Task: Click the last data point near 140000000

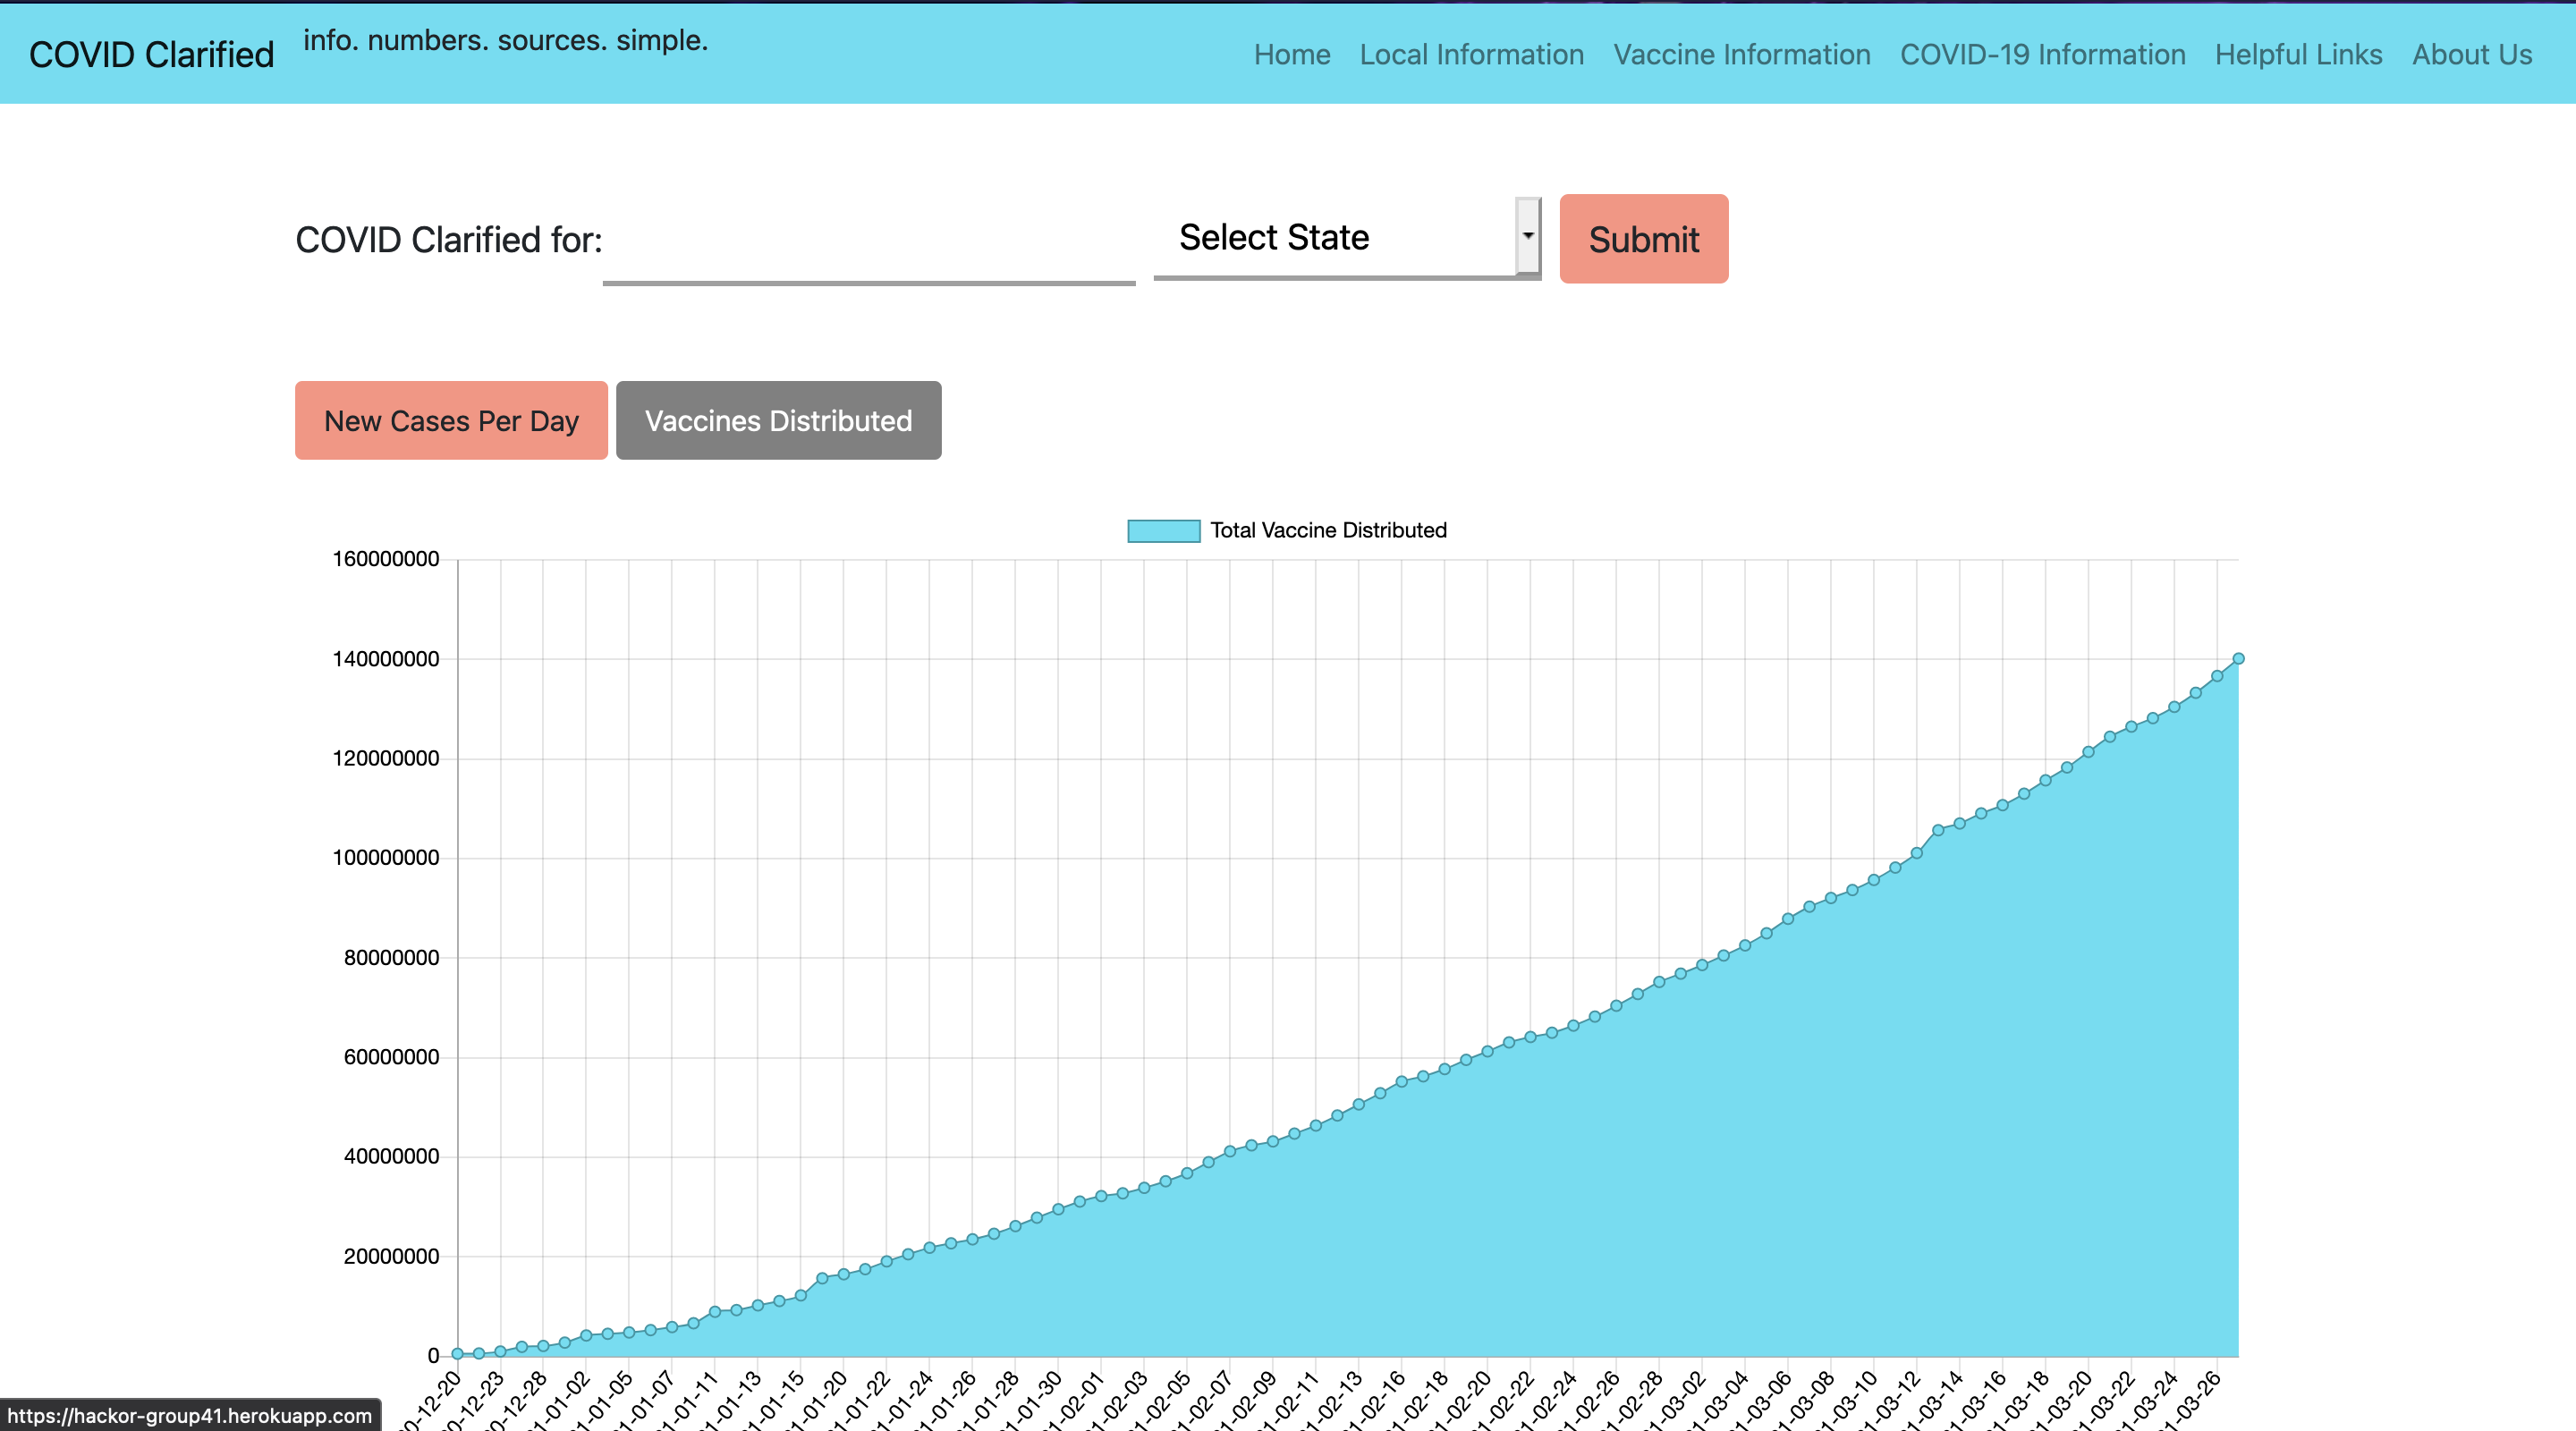Action: 2238,659
